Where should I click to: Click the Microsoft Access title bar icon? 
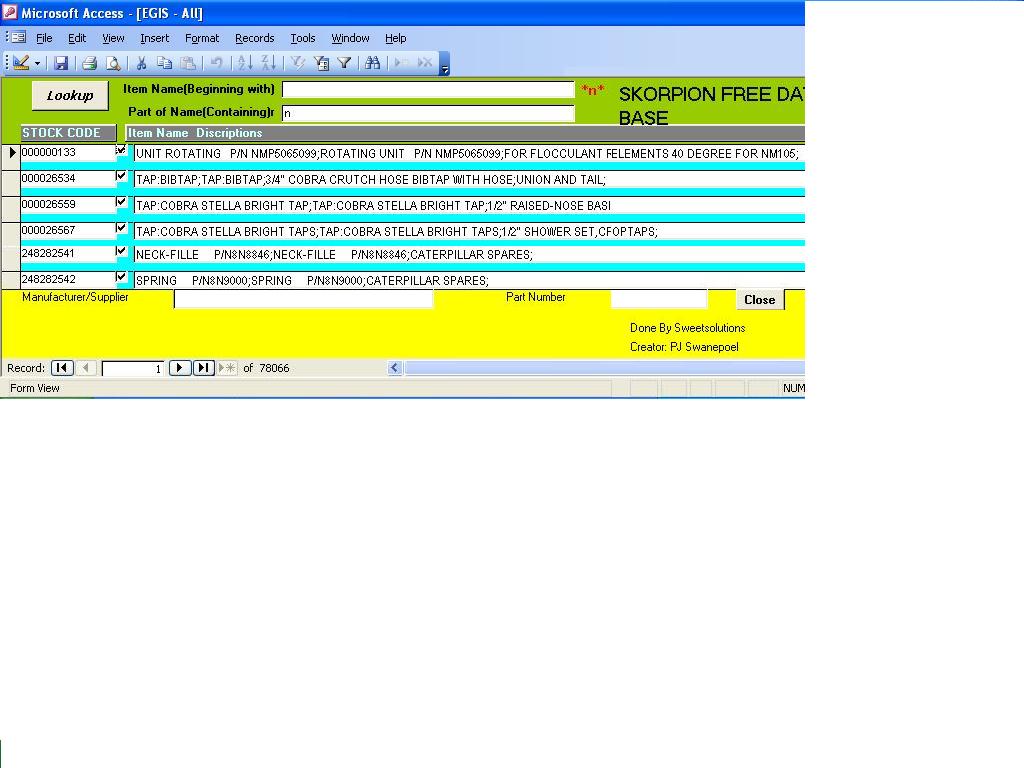point(10,12)
